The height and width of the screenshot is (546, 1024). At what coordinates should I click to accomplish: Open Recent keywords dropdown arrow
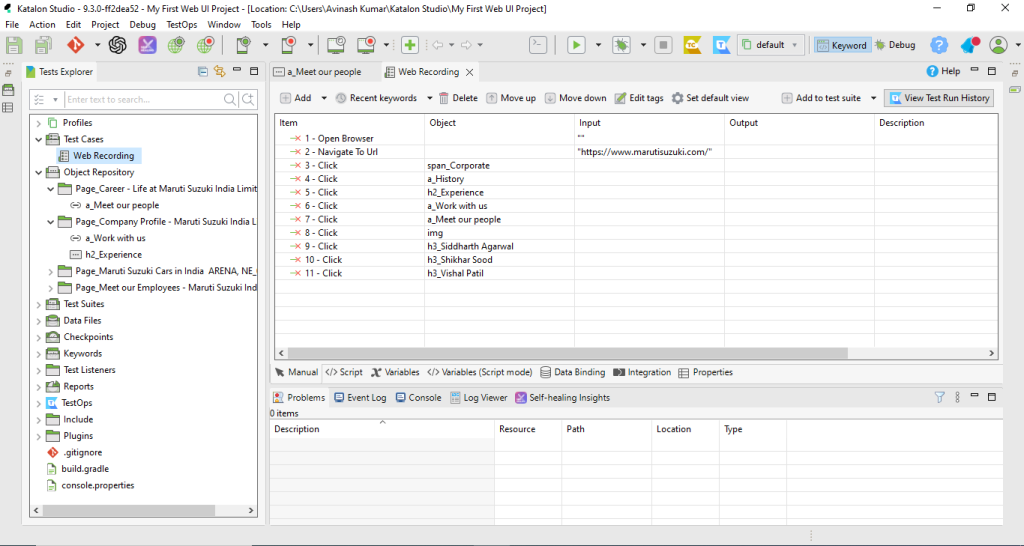coord(430,98)
